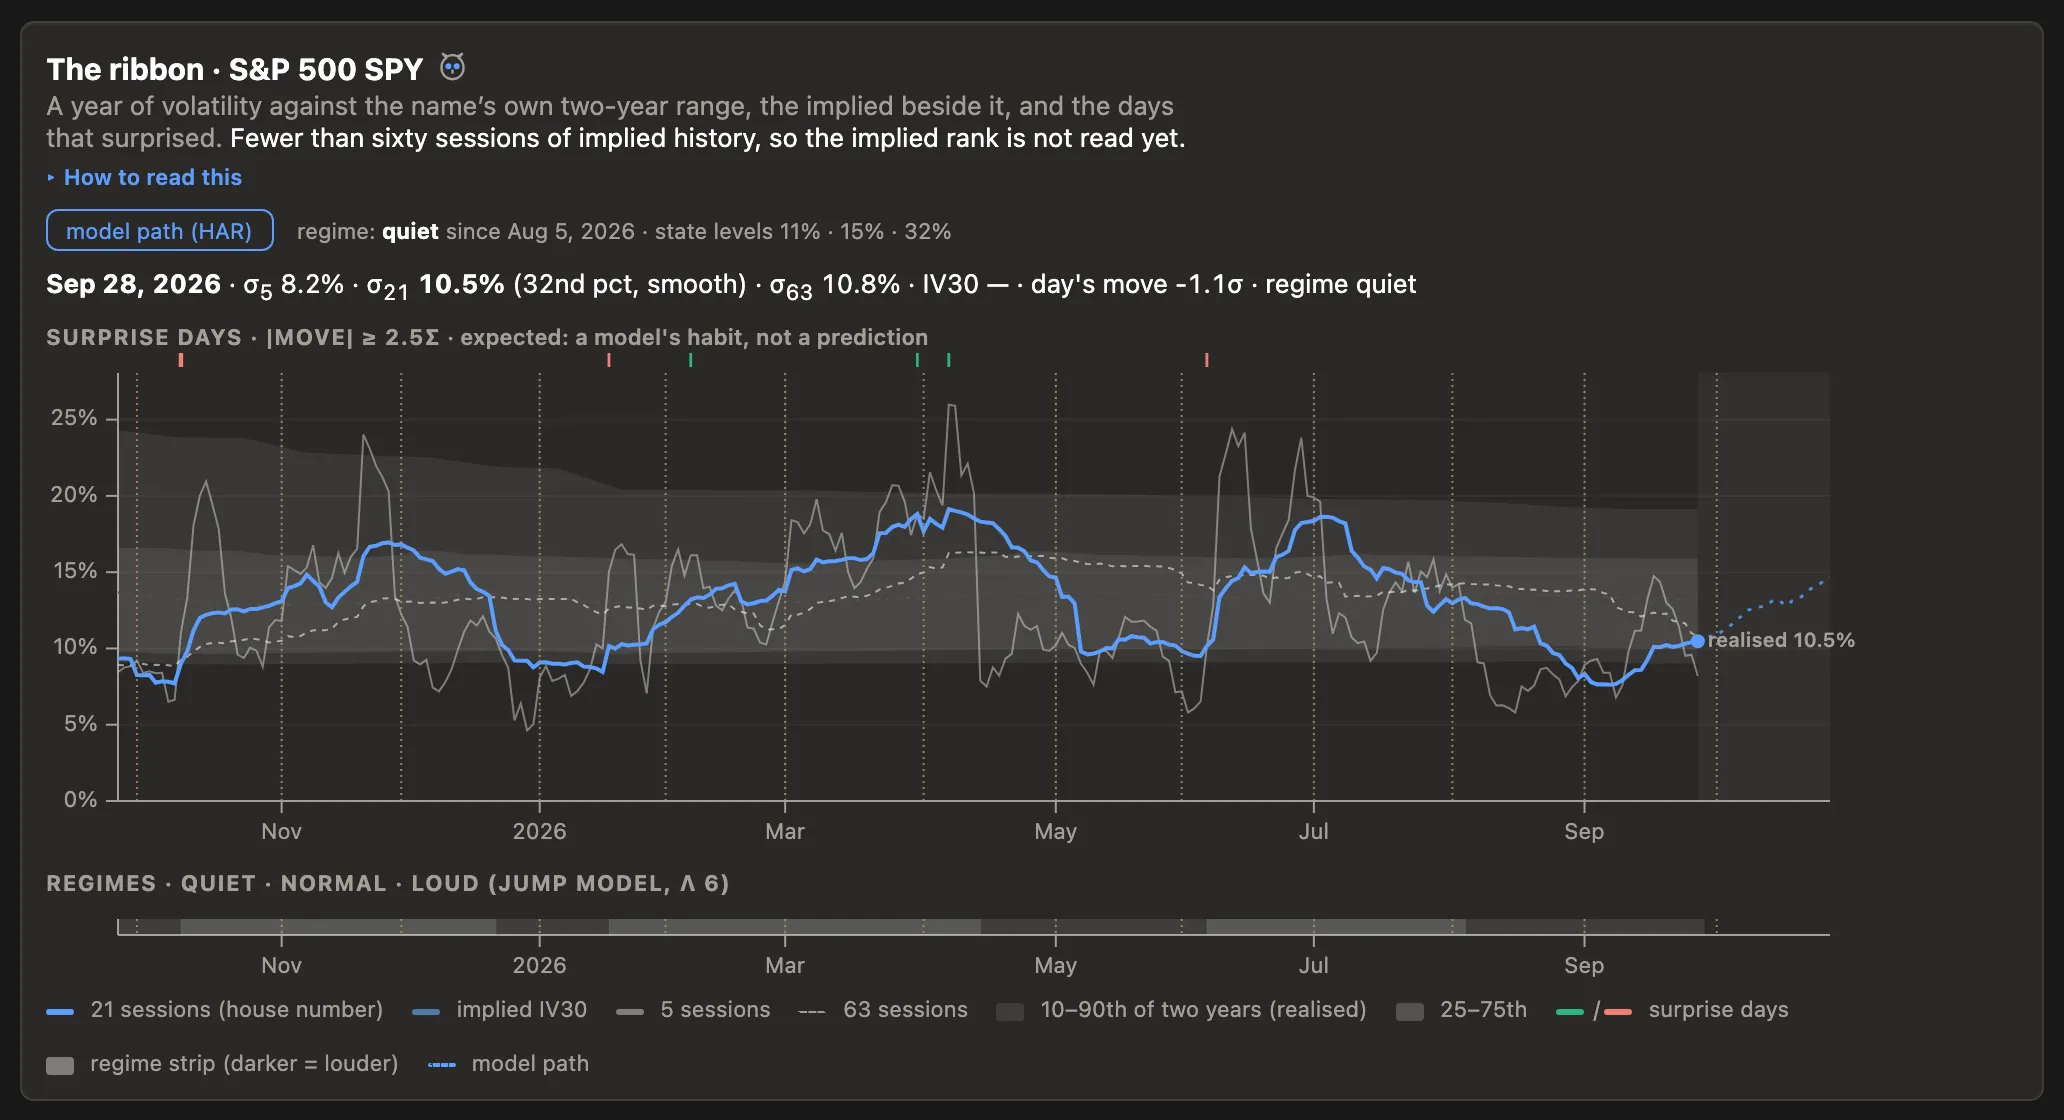
Task: Click the "25%" y-axis label
Action: tap(74, 418)
